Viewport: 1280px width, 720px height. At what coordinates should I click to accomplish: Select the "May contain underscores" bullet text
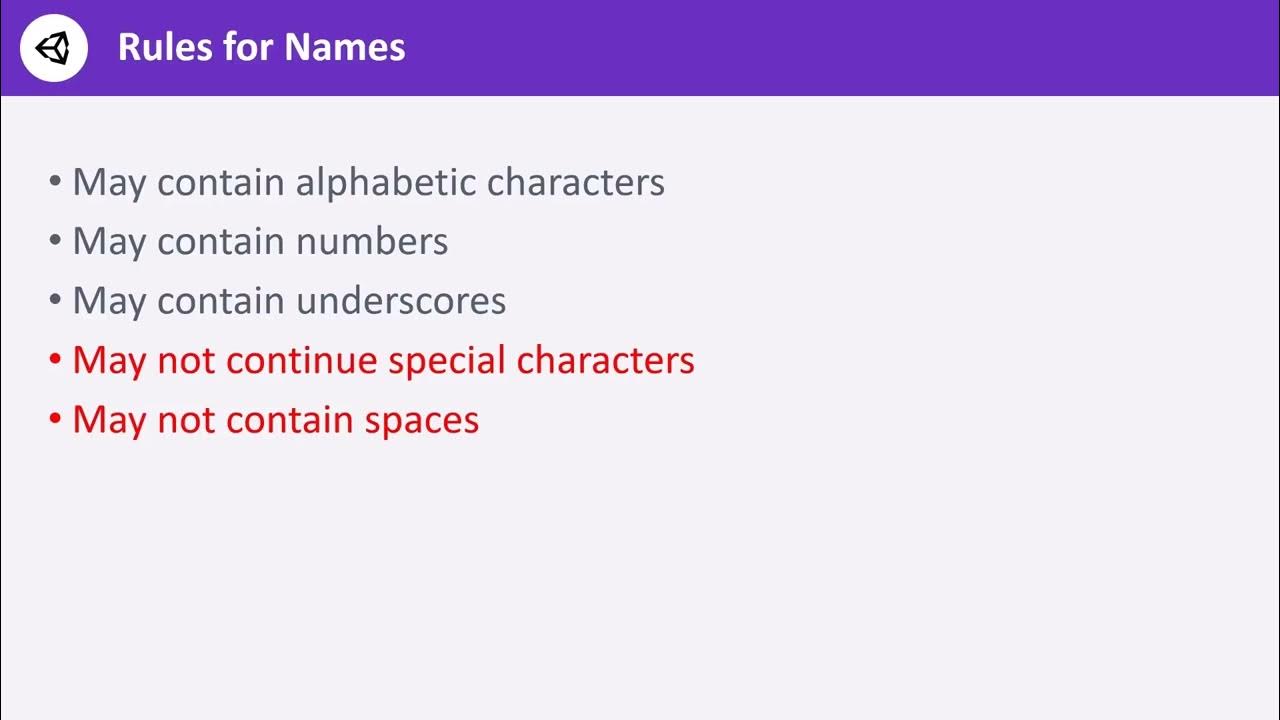point(289,301)
